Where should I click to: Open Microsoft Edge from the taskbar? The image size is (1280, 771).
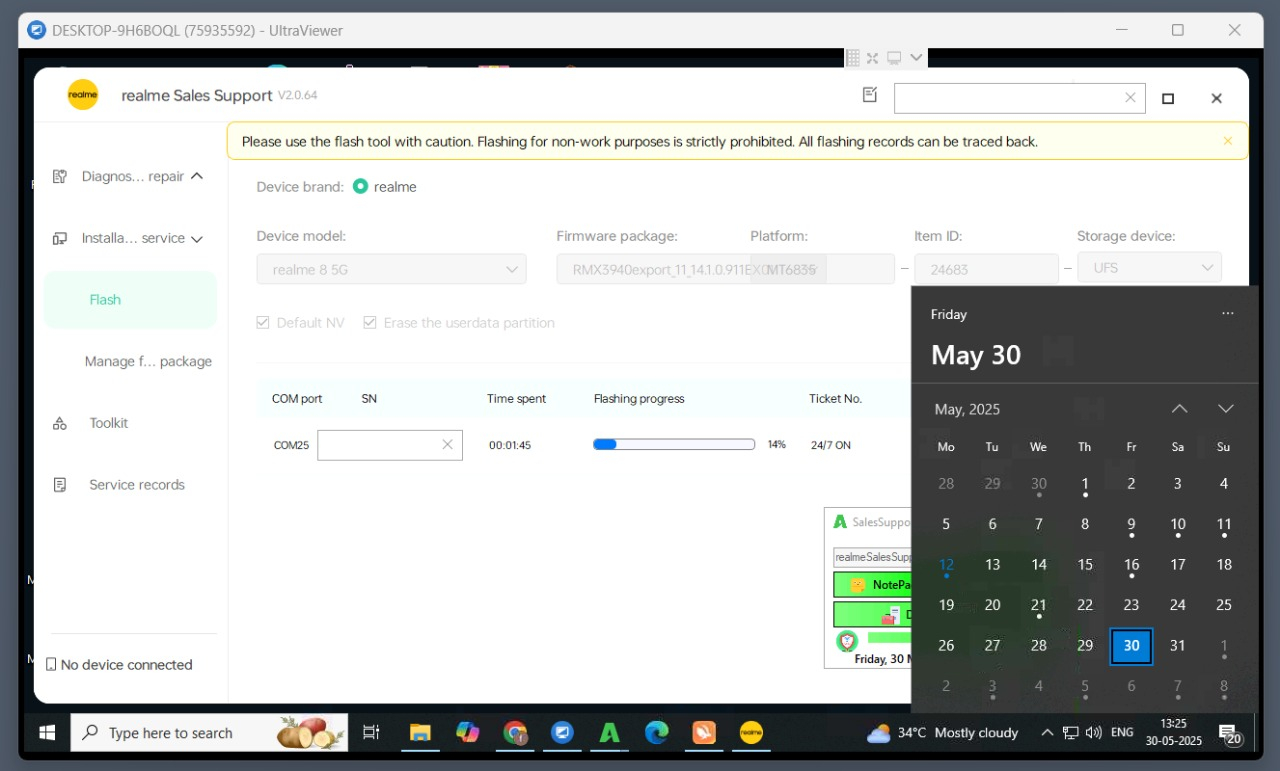(x=656, y=733)
